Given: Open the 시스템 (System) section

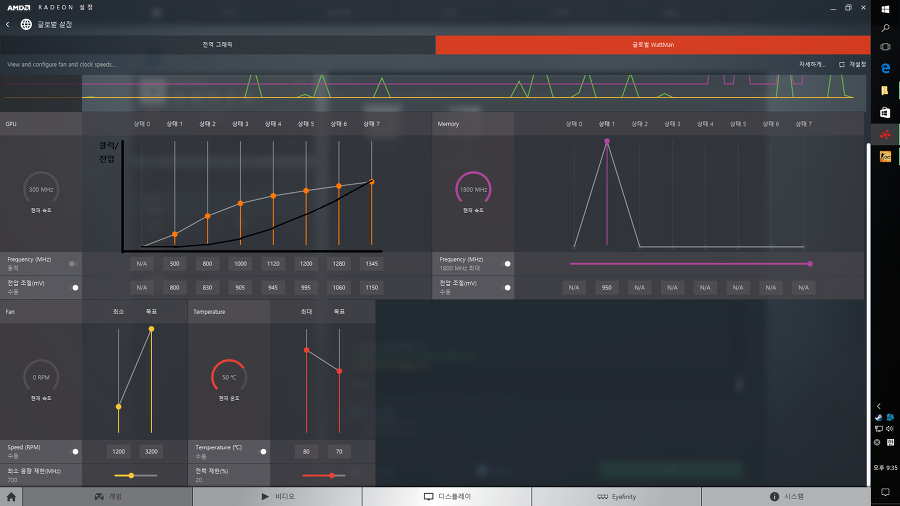Looking at the screenshot, I should coord(786,496).
